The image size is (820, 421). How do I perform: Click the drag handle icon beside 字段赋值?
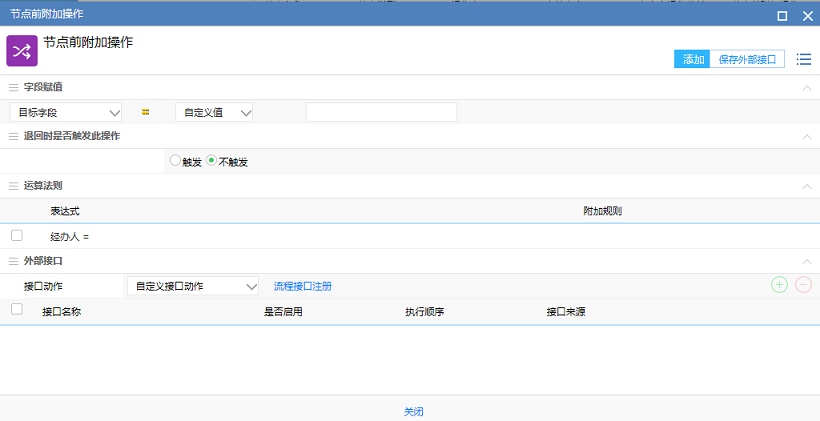[x=14, y=87]
